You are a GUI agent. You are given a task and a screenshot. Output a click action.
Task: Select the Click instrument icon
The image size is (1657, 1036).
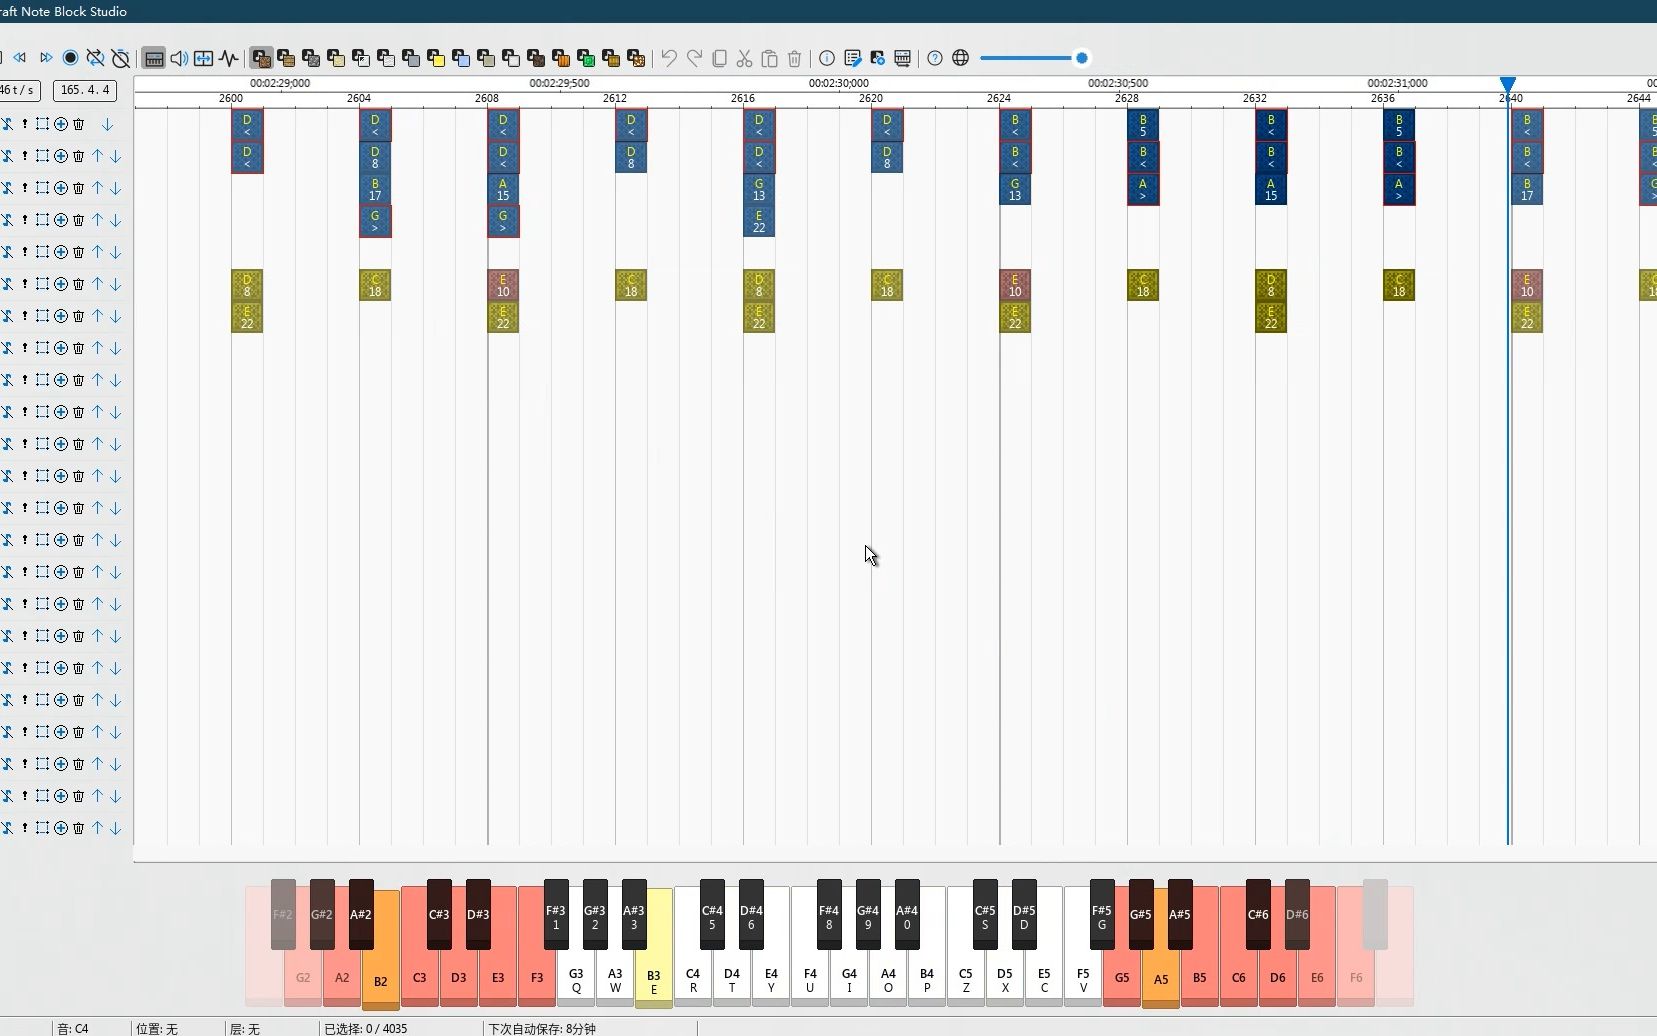[x=361, y=58]
